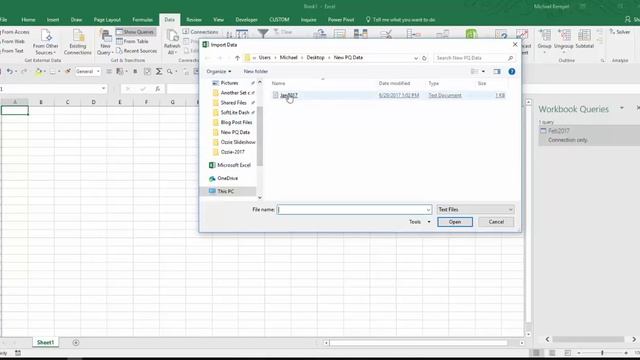Open the address bar history dropdown

(x=416, y=58)
